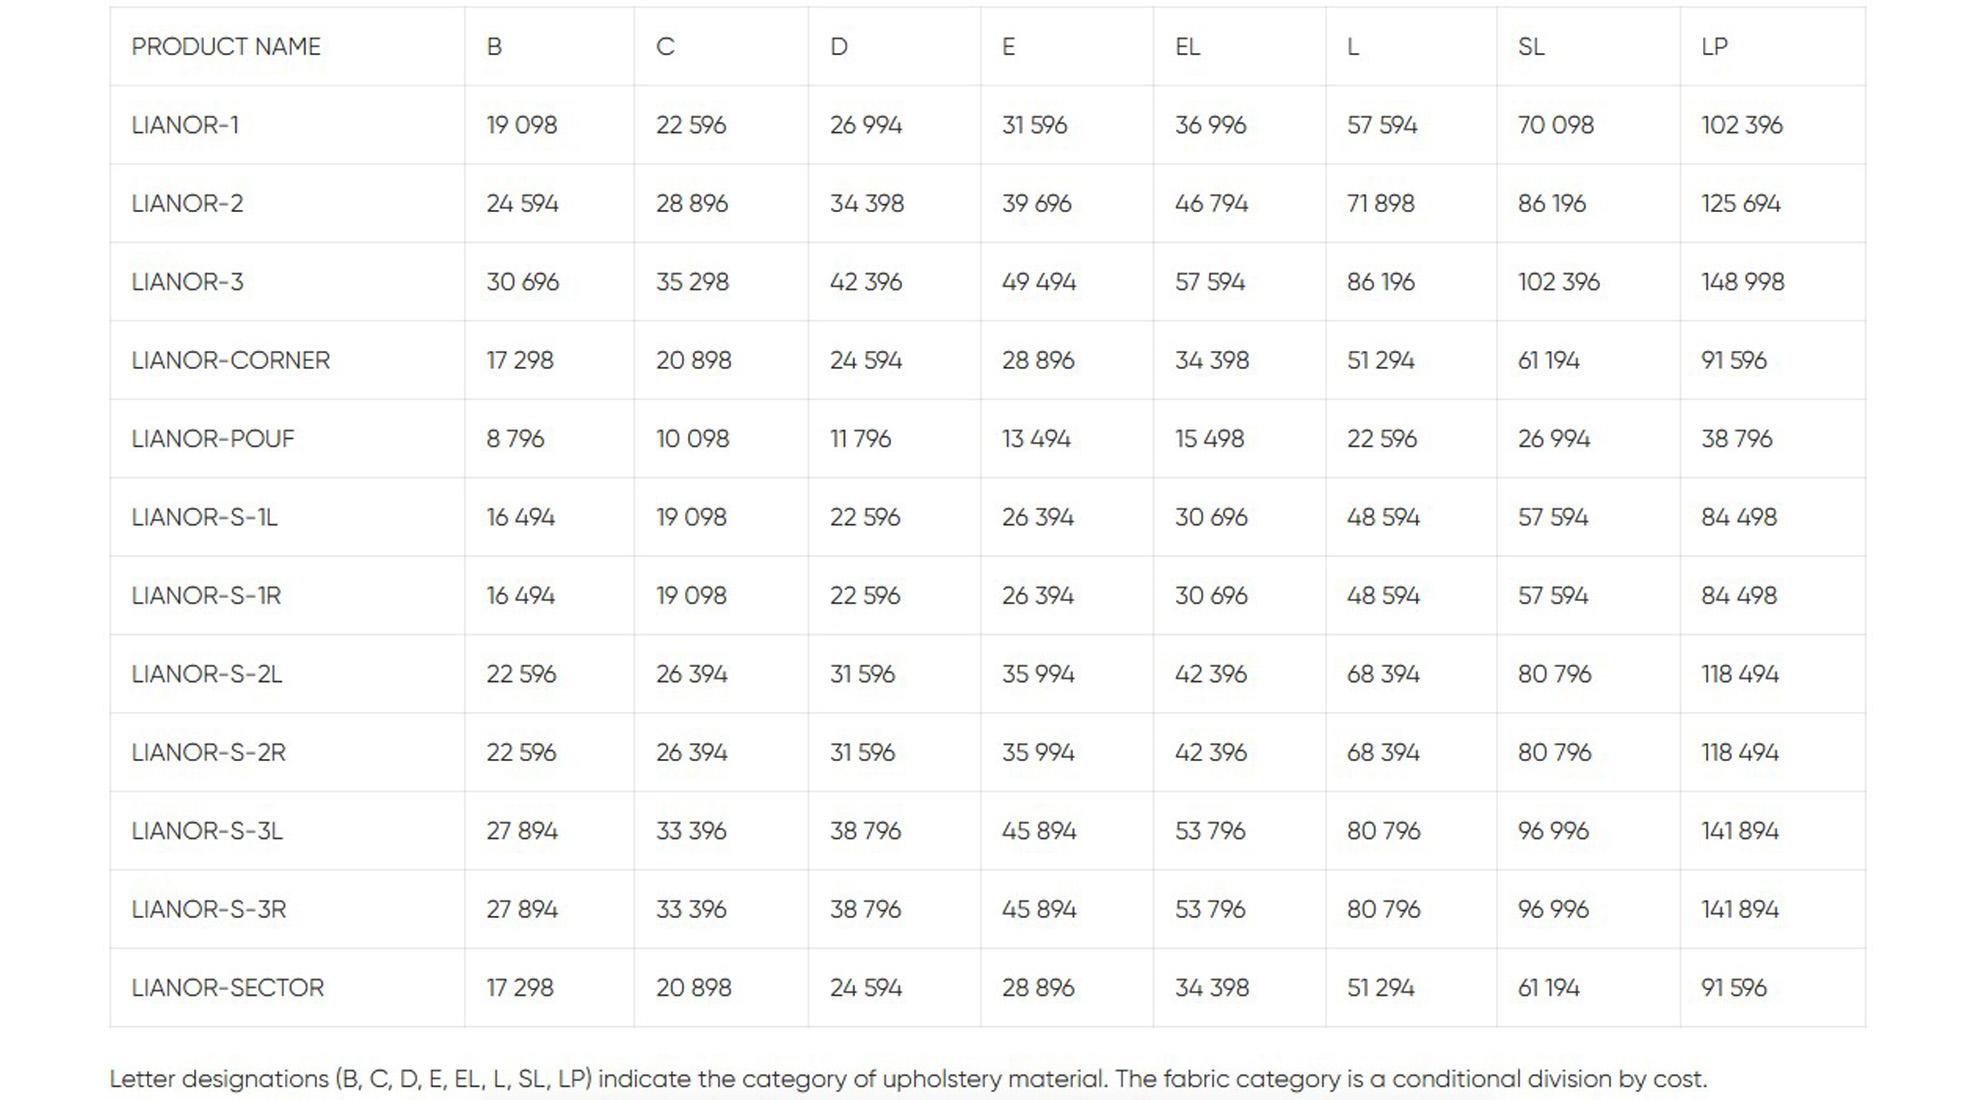Select the EL column header
Viewport: 1976px width, 1100px height.
point(1187,47)
